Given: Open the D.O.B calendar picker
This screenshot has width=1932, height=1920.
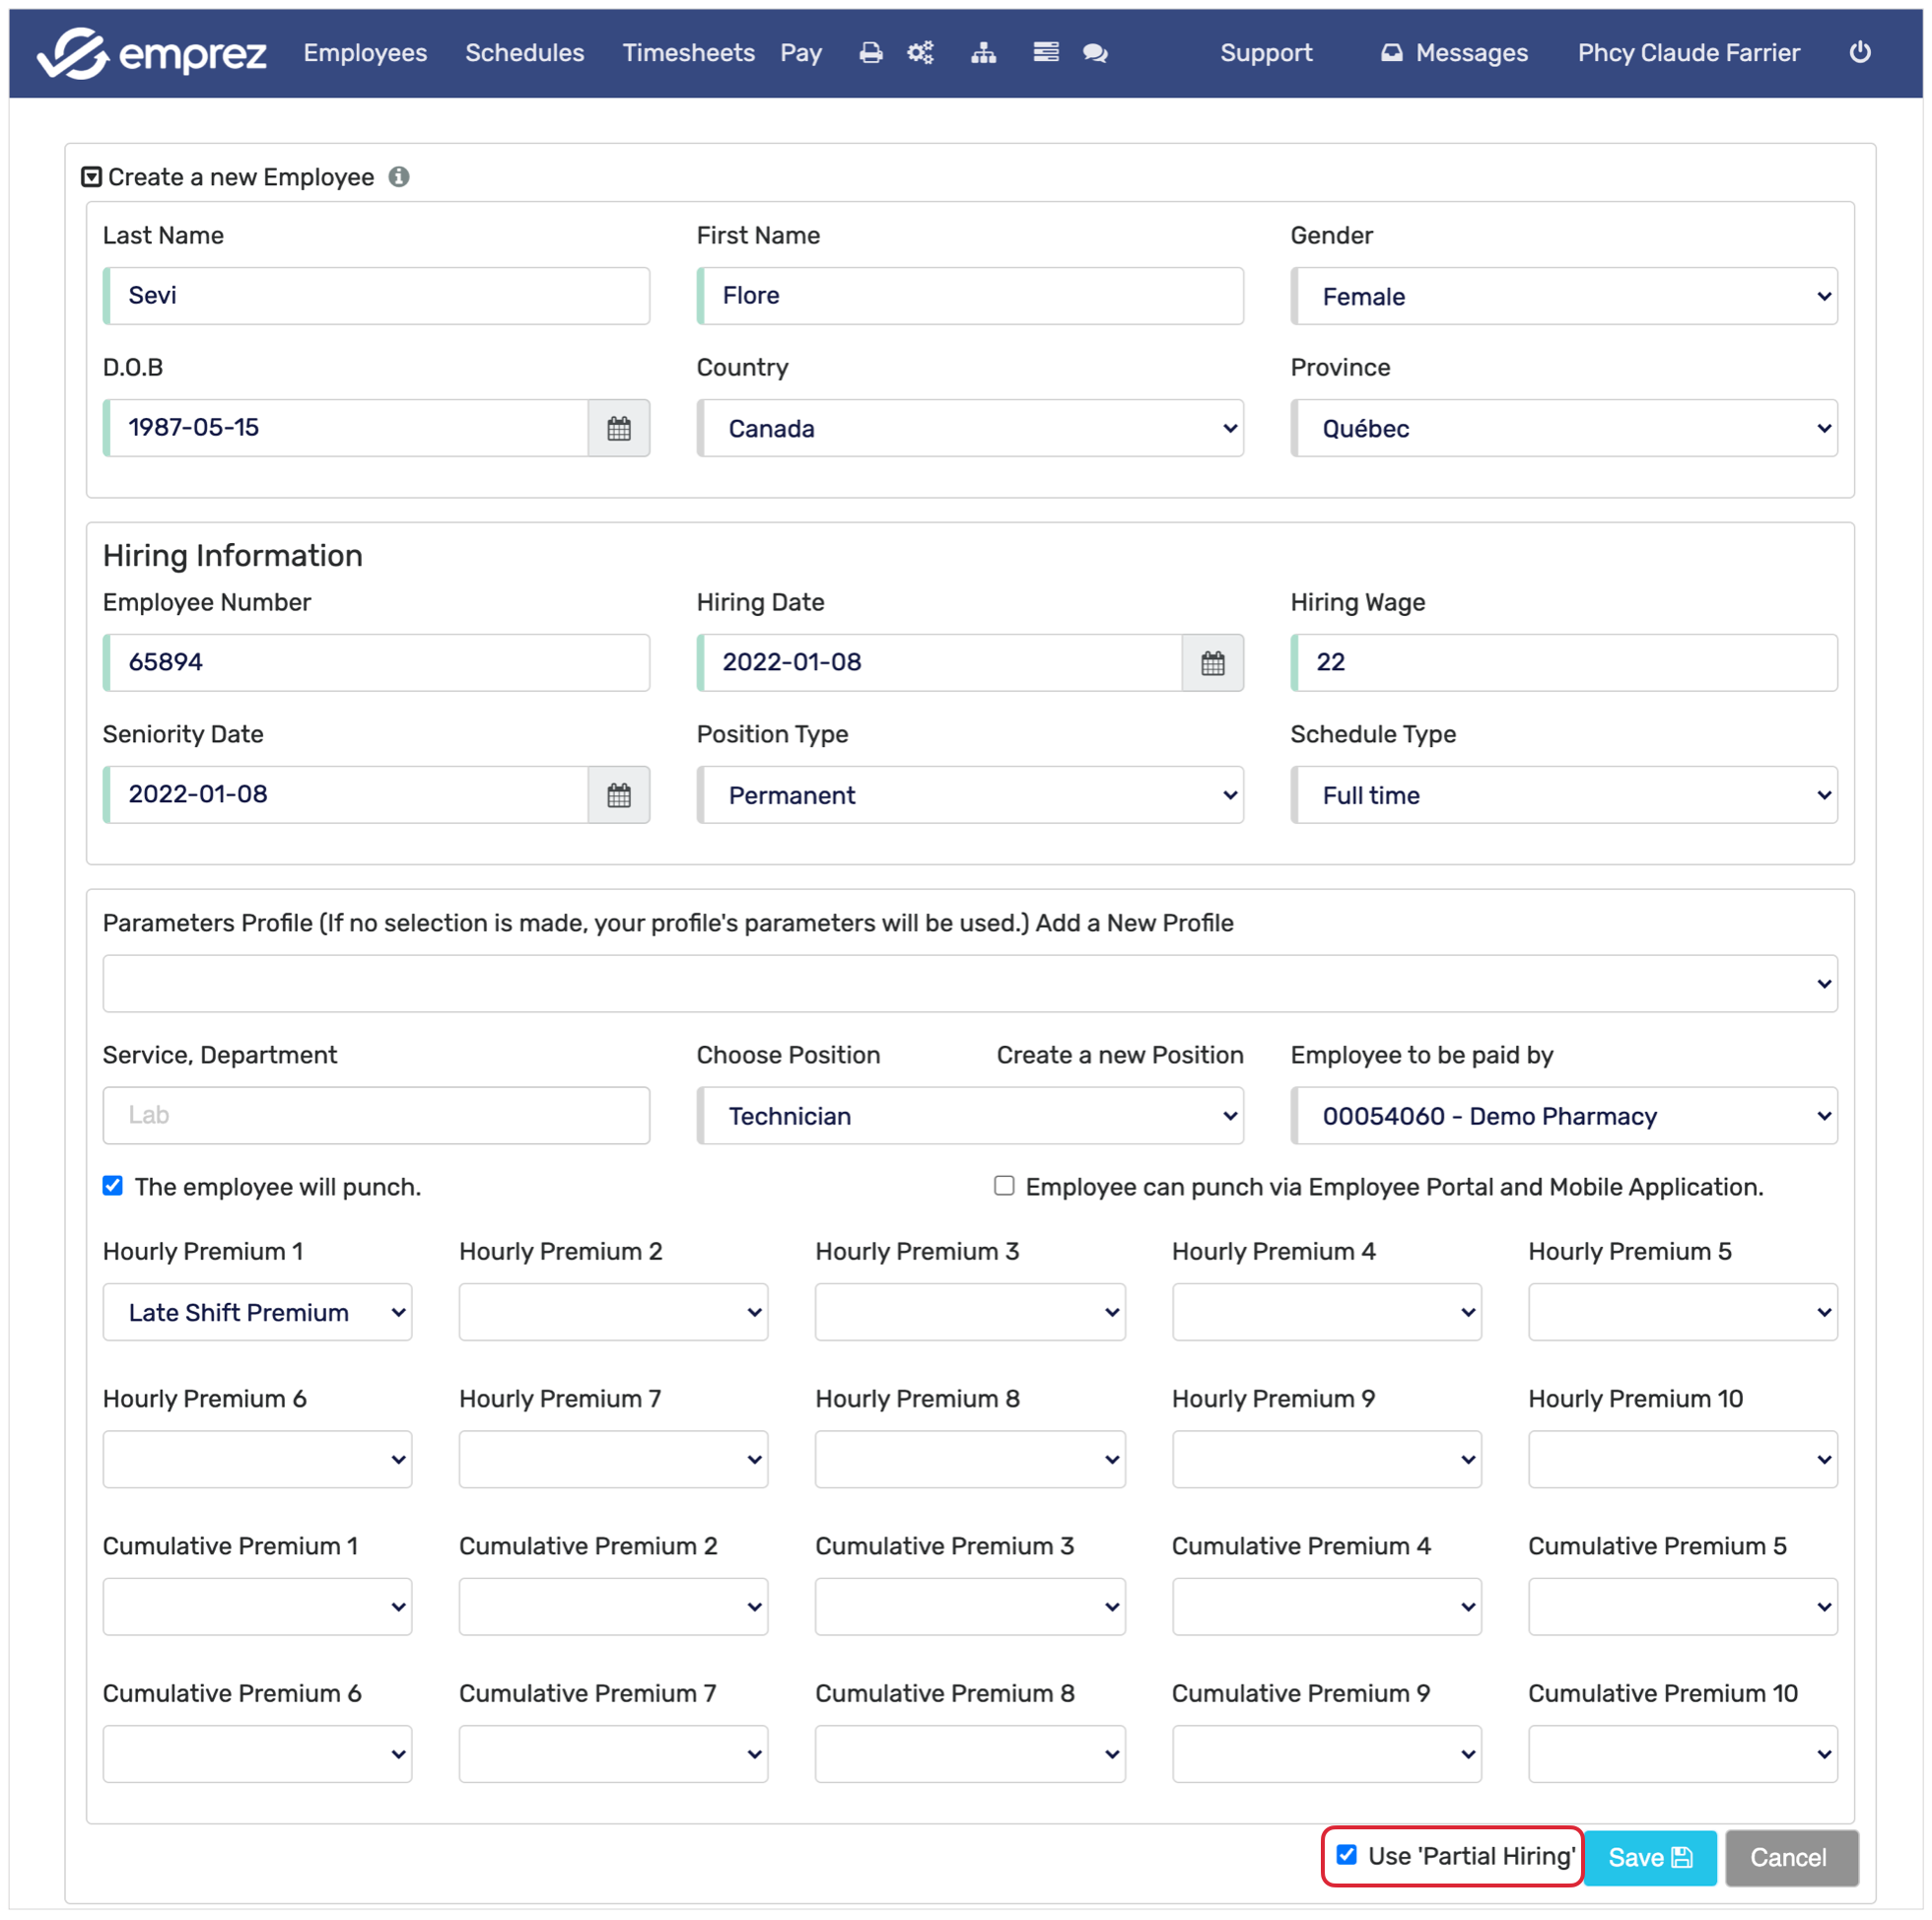Looking at the screenshot, I should [619, 429].
